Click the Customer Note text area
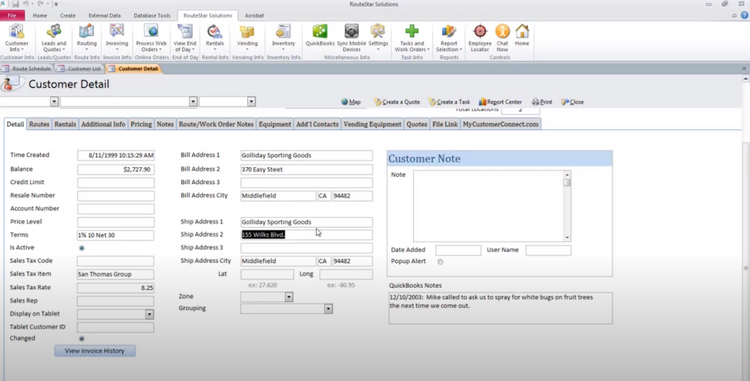750x381 pixels. pyautogui.click(x=488, y=206)
